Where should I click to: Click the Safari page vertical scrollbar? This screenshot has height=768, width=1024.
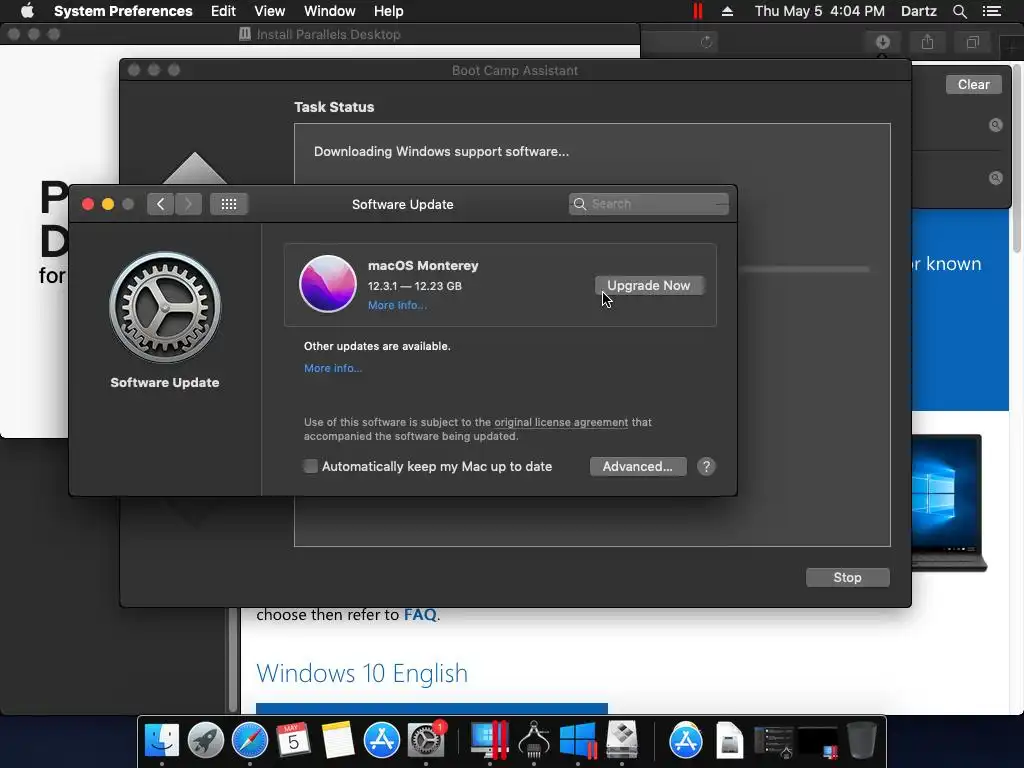1017,157
